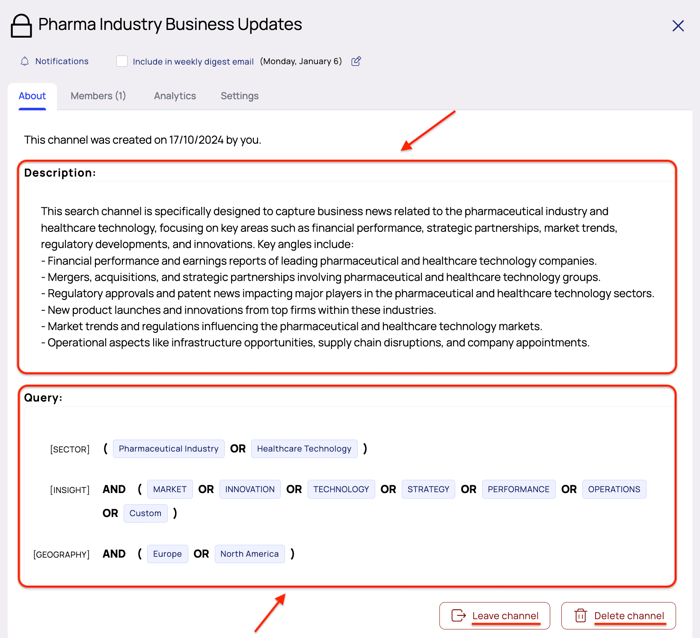The image size is (700, 638).
Task: Click the edit pencil icon next to digest date
Action: coord(356,61)
